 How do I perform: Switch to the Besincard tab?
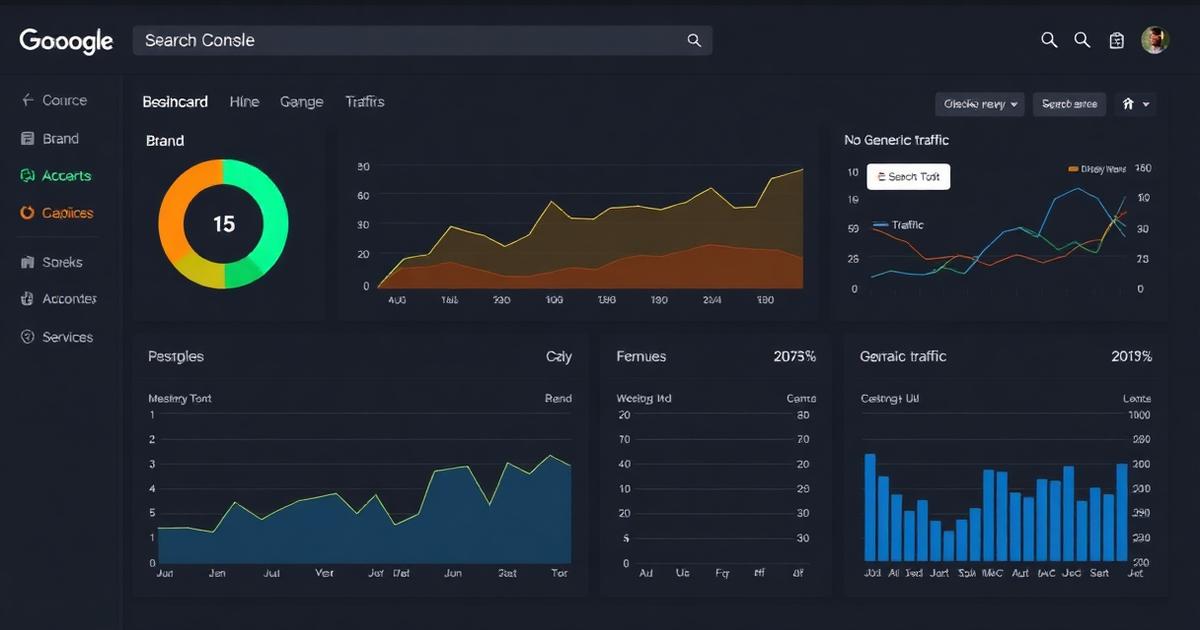pyautogui.click(x=175, y=102)
